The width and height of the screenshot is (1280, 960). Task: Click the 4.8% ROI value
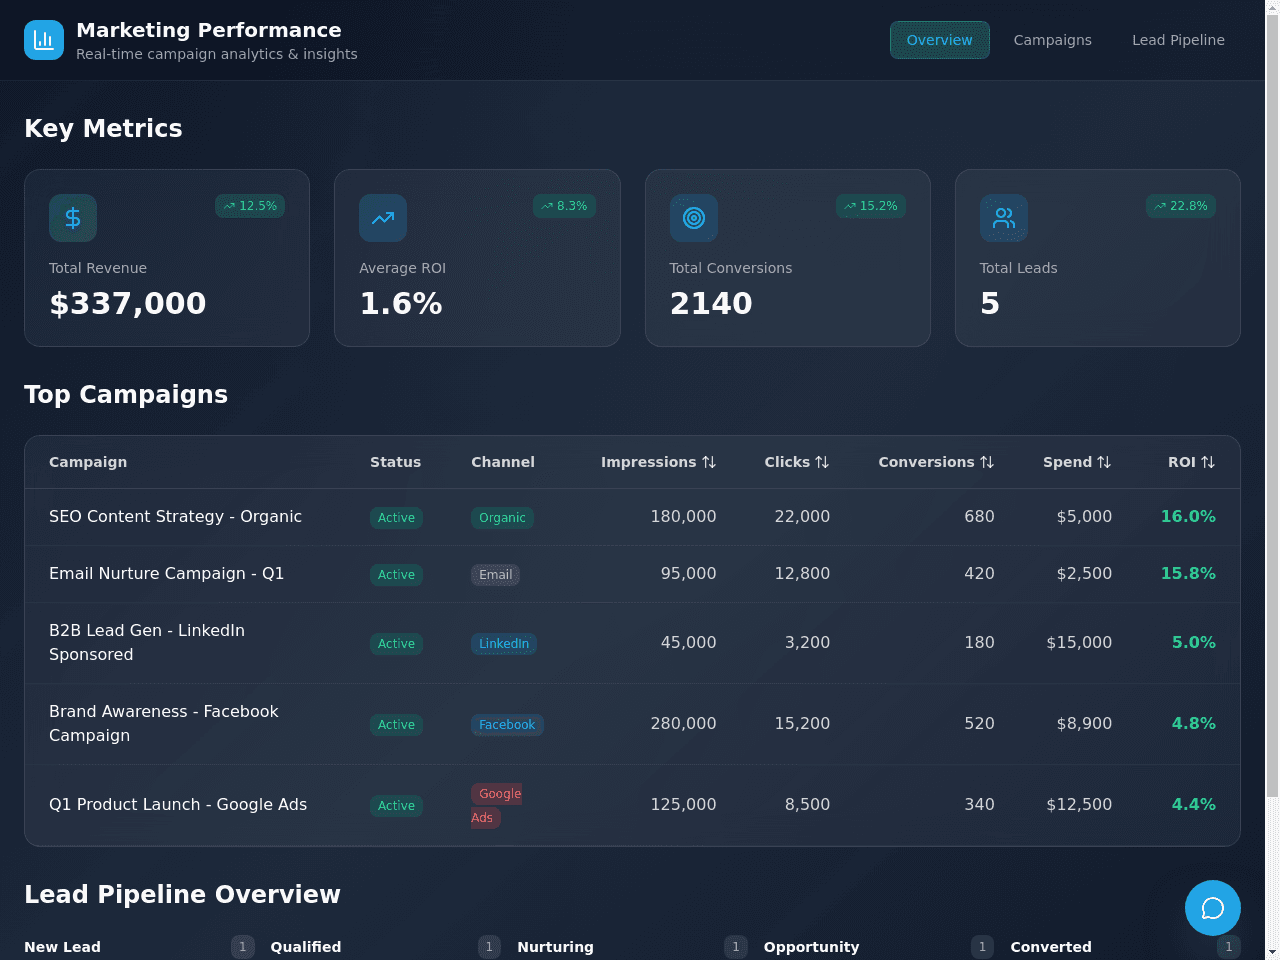point(1194,724)
